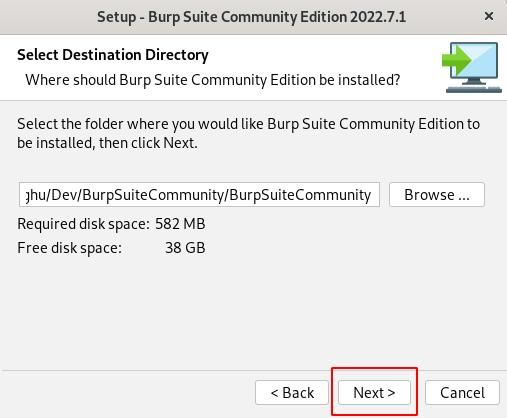The width and height of the screenshot is (507, 418).
Task: Click the "Where should Burp Suite" subtitle
Action: 213,80
